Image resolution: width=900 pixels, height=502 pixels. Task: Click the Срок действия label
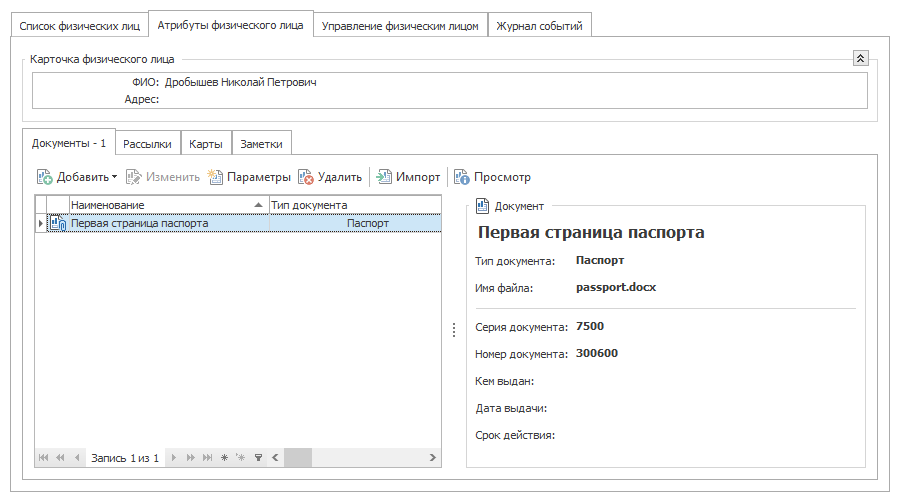click(515, 435)
